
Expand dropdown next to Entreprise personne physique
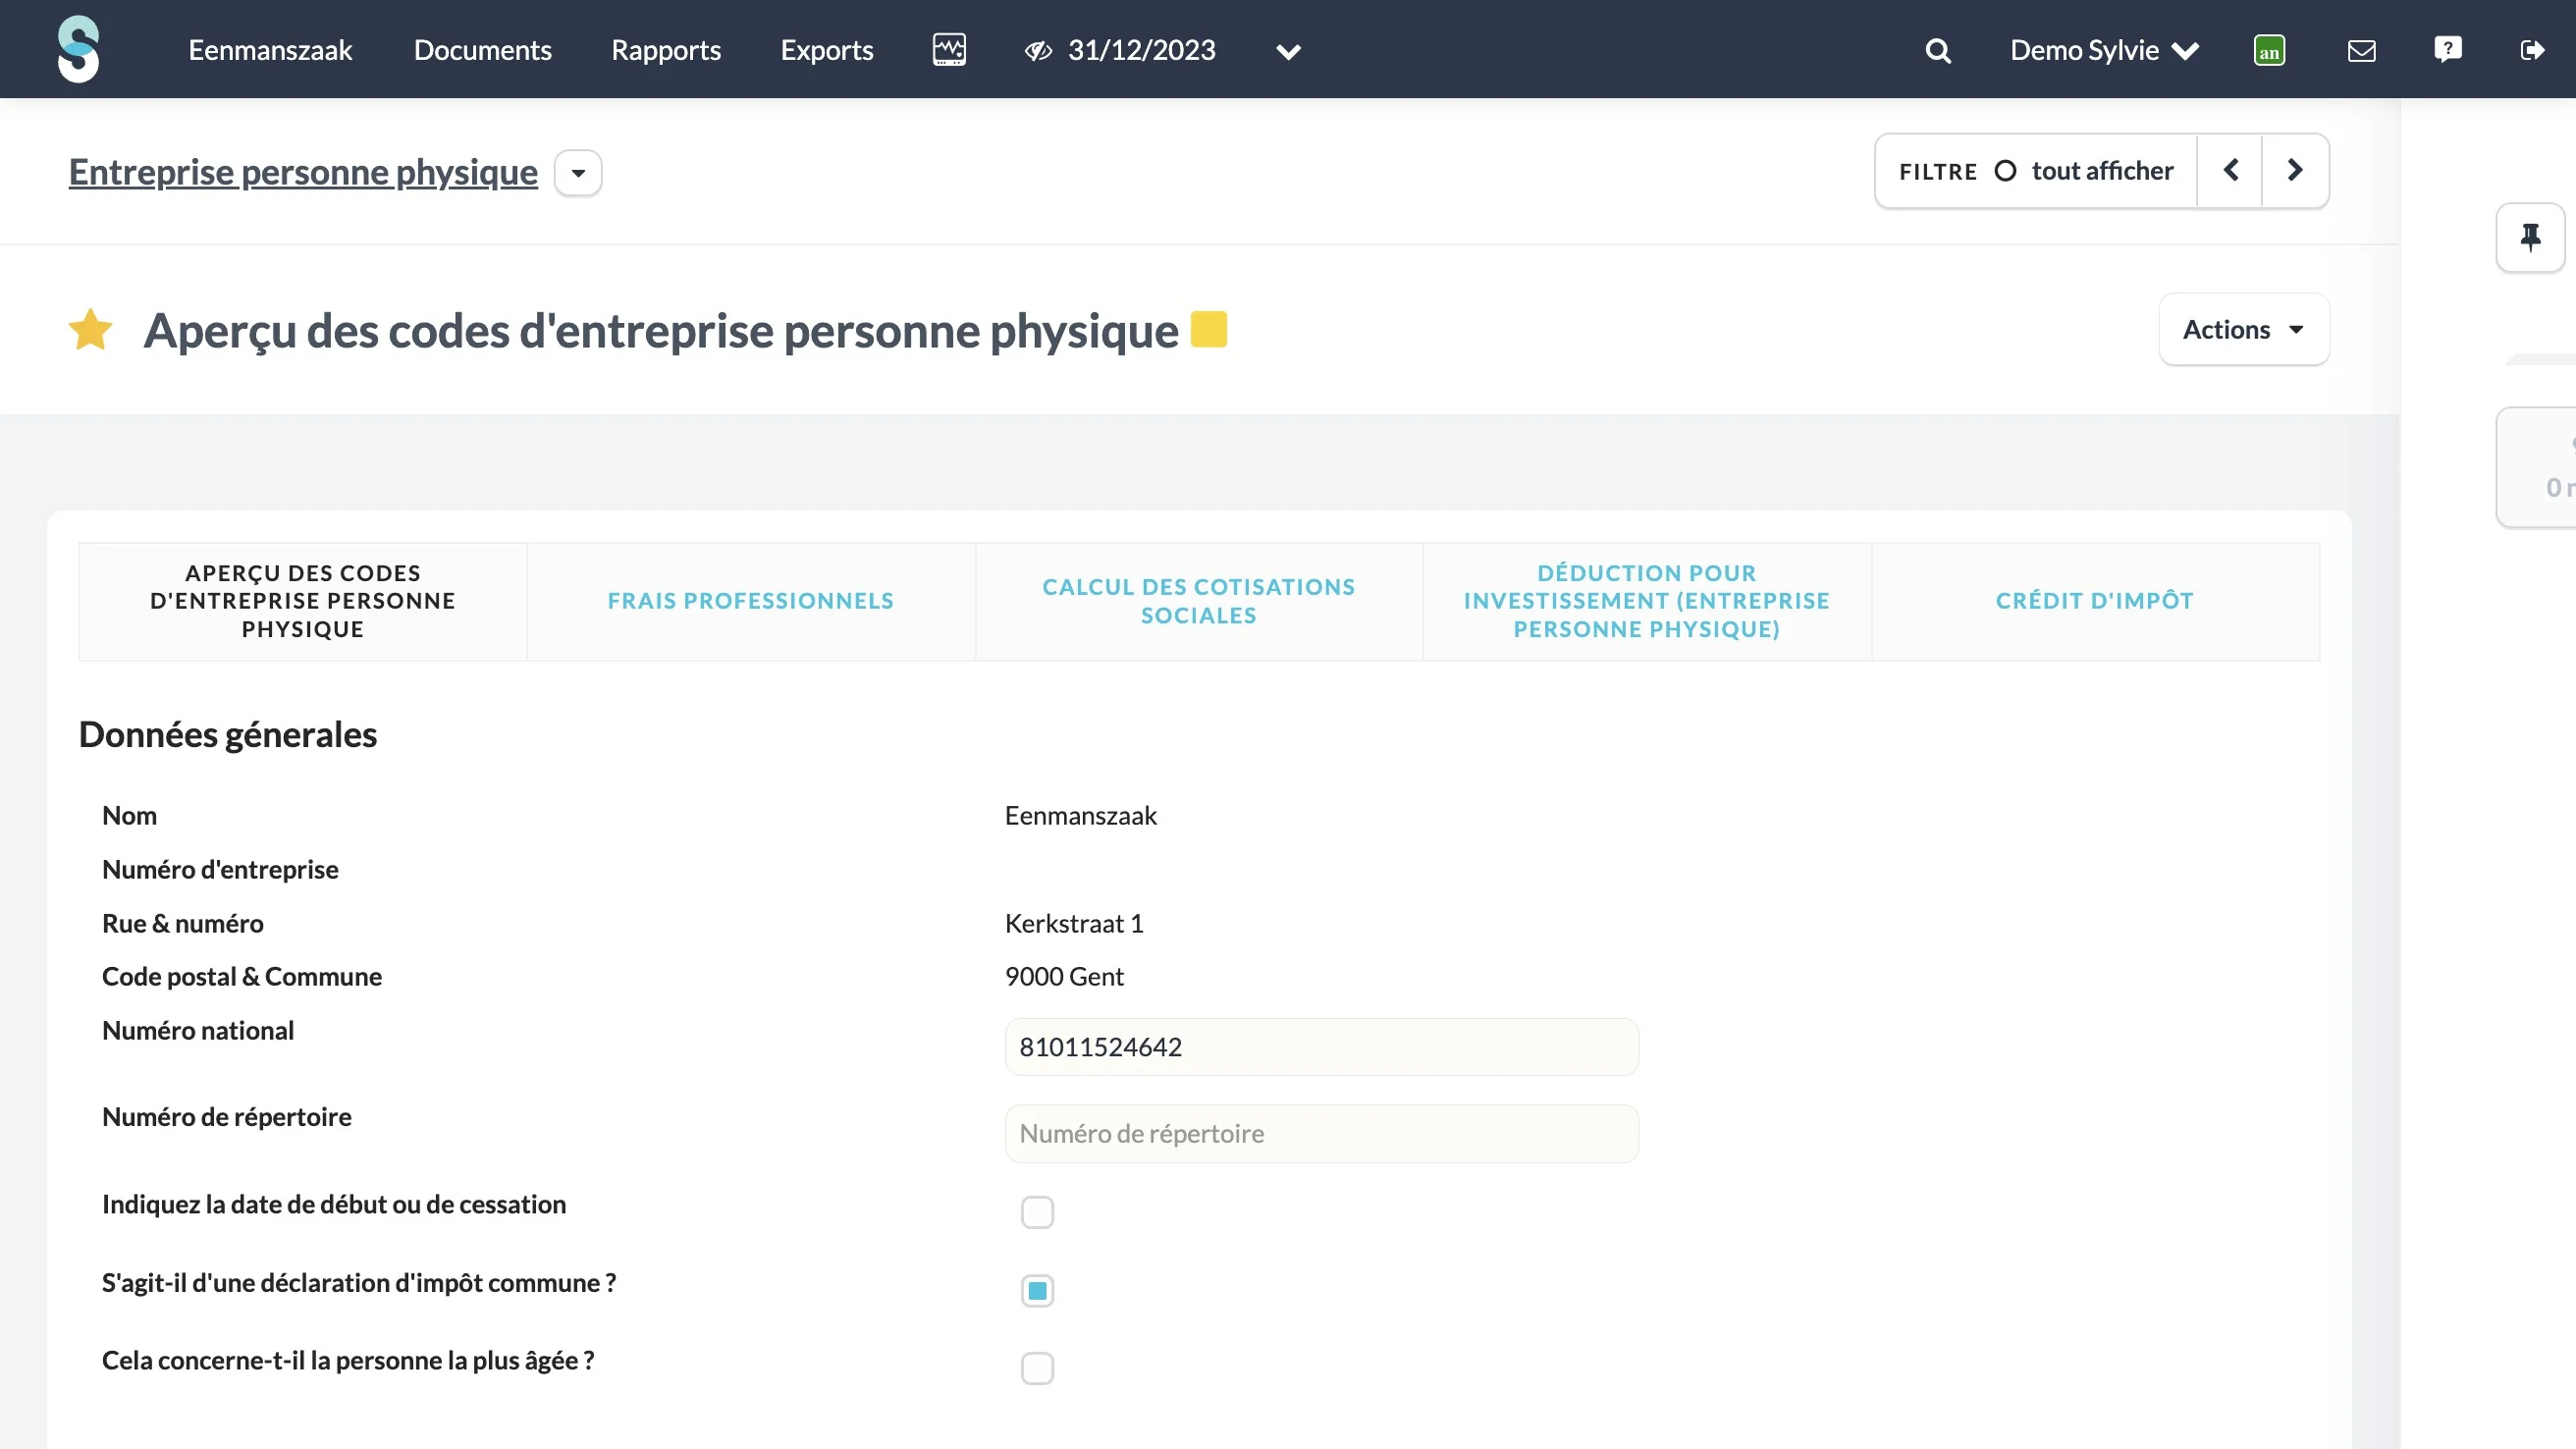tap(578, 173)
